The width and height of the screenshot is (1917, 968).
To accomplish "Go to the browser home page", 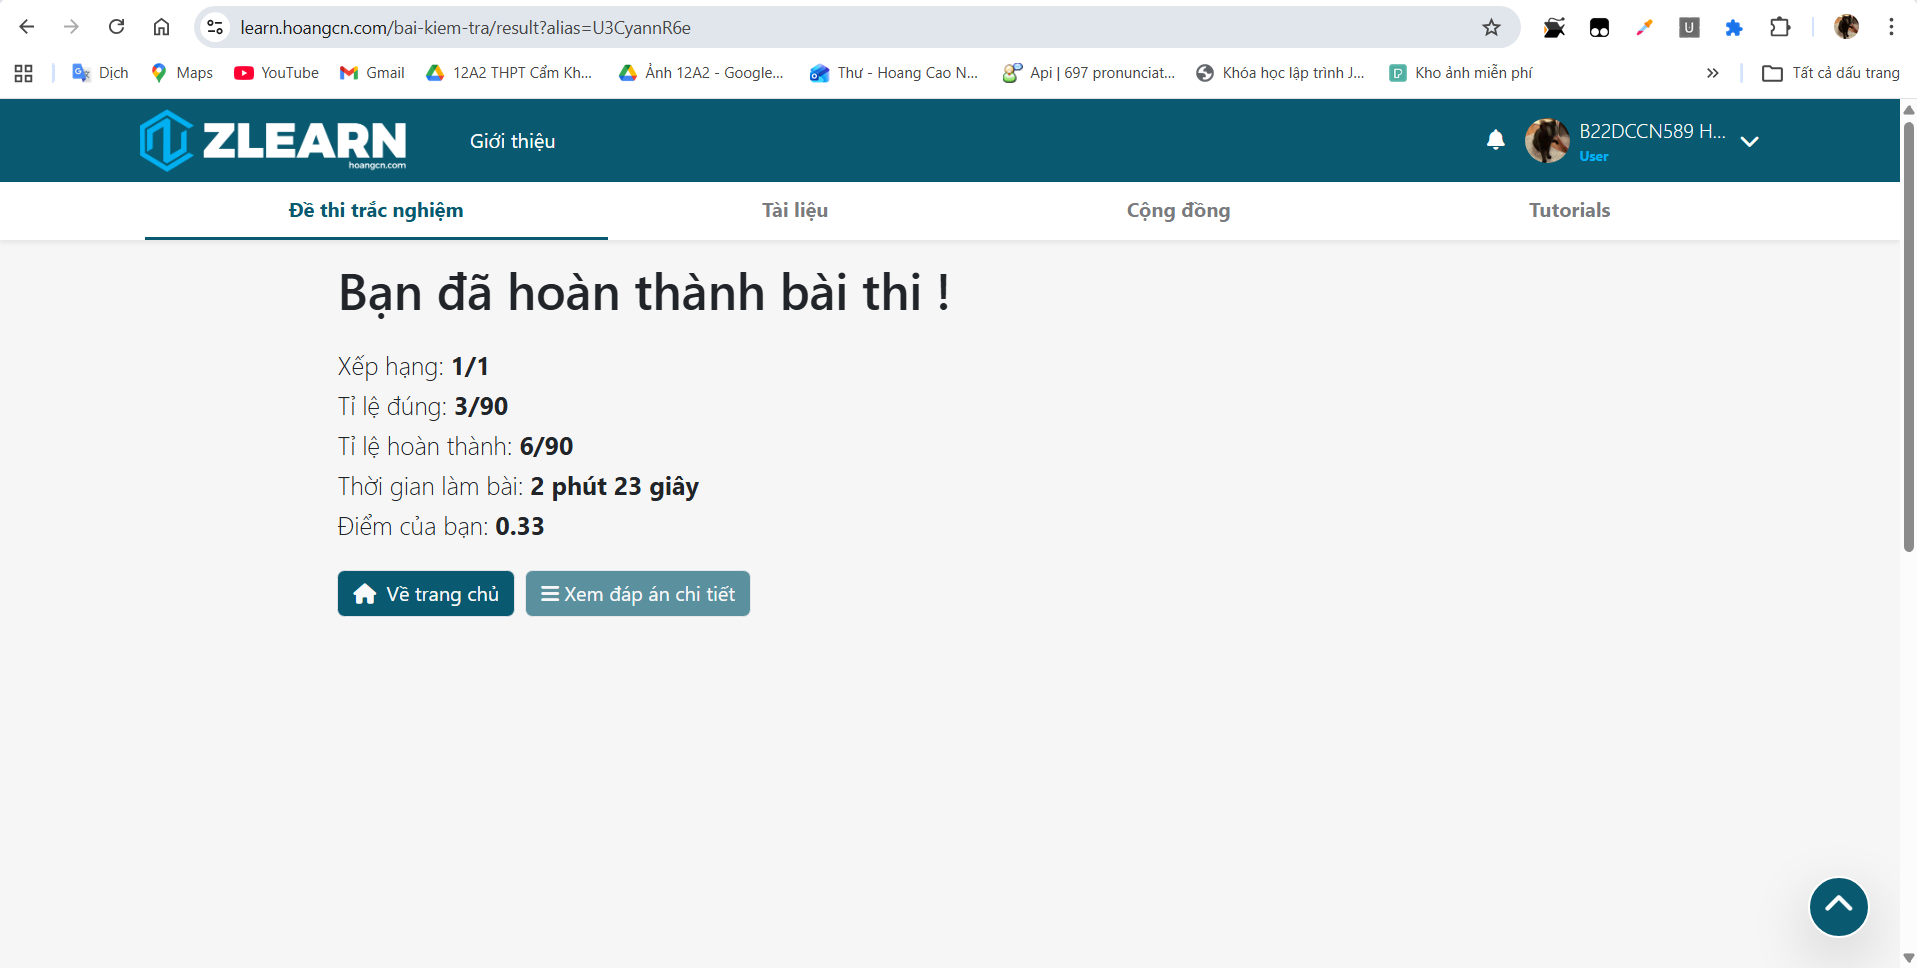I will (161, 27).
